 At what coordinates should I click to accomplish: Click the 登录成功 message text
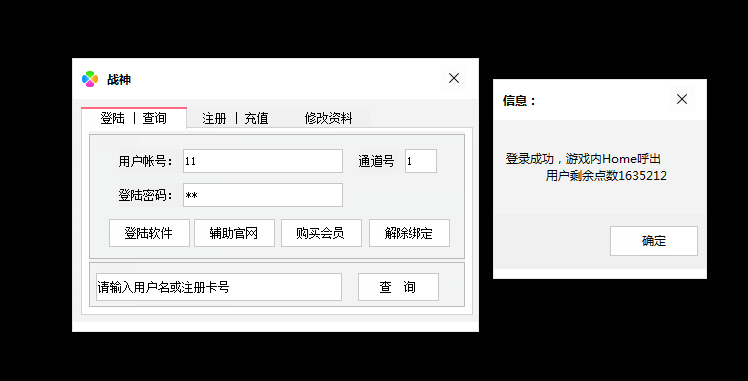click(x=583, y=159)
